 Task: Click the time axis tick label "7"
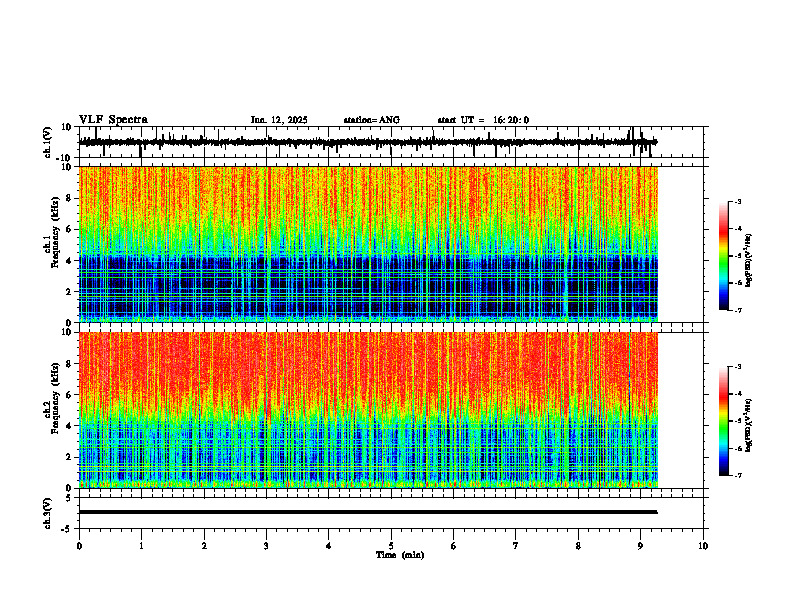point(516,546)
